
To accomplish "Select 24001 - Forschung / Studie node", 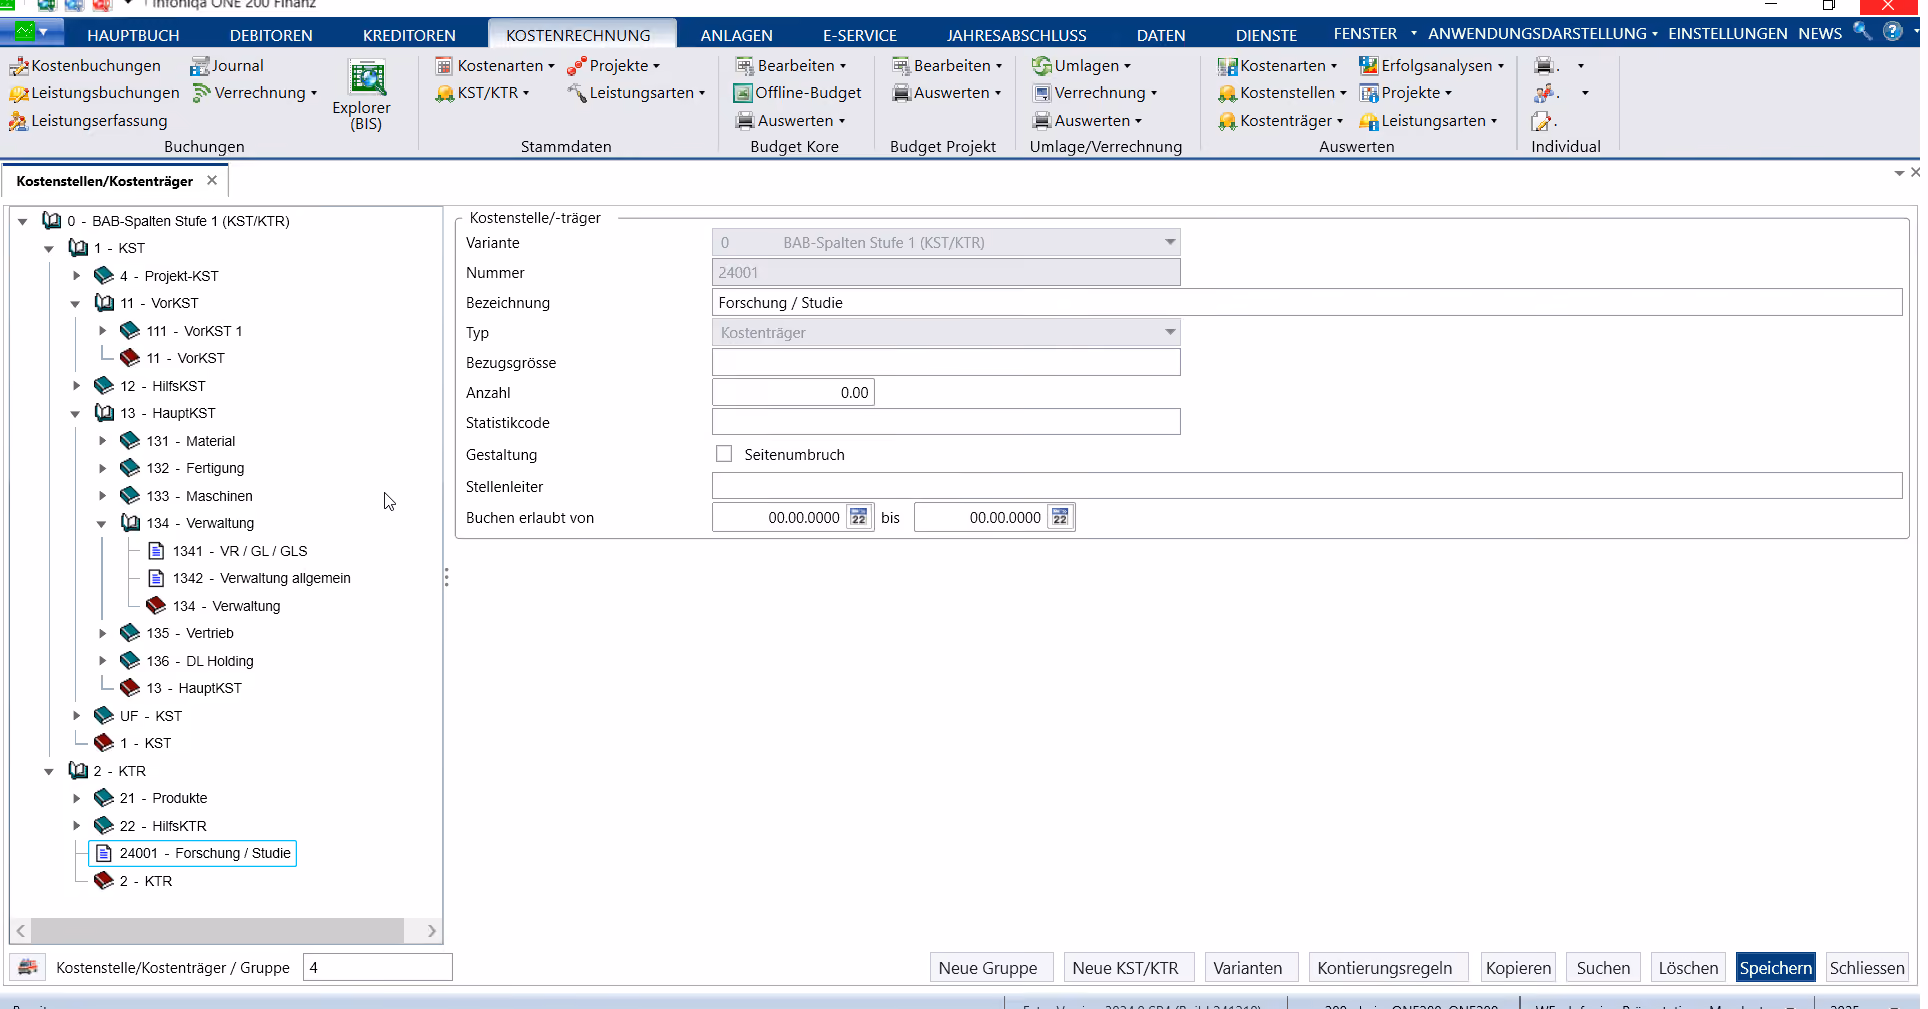I will (193, 853).
